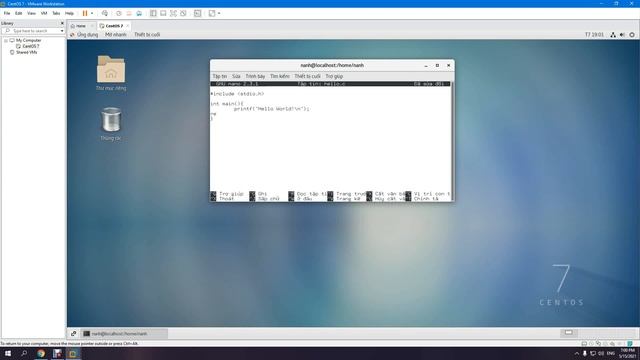
Task: Minimize the terminal window
Action: [426, 65]
